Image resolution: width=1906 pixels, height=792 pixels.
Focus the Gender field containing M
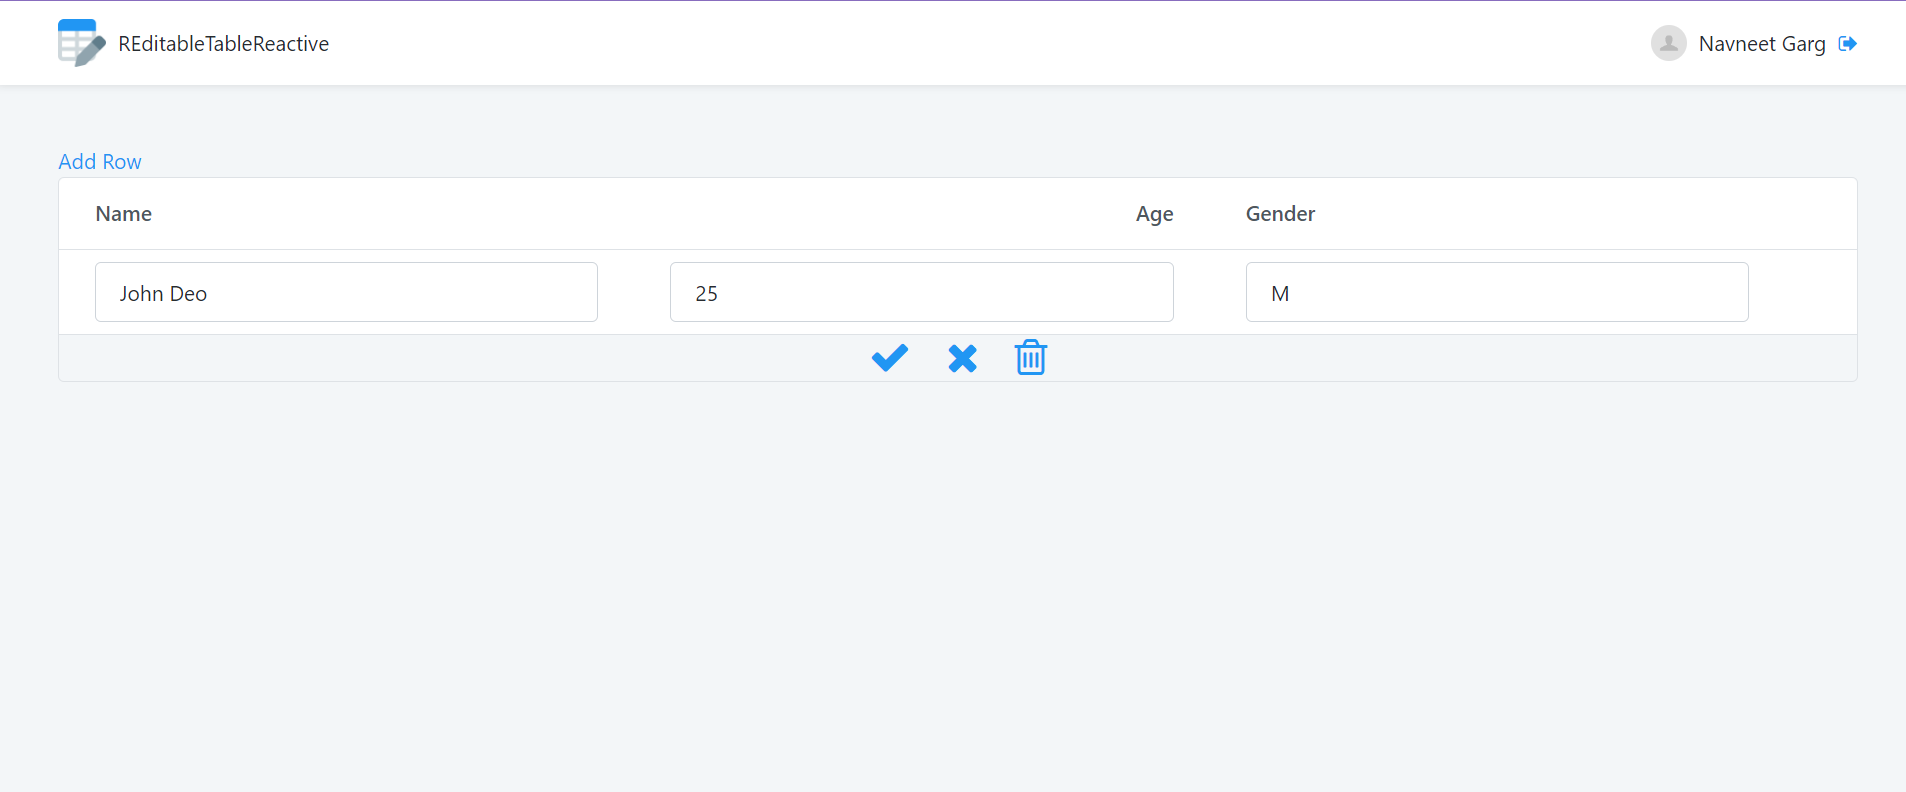pos(1497,292)
